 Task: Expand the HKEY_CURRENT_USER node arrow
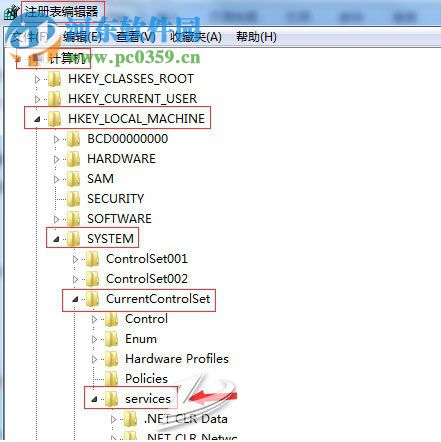[x=37, y=99]
